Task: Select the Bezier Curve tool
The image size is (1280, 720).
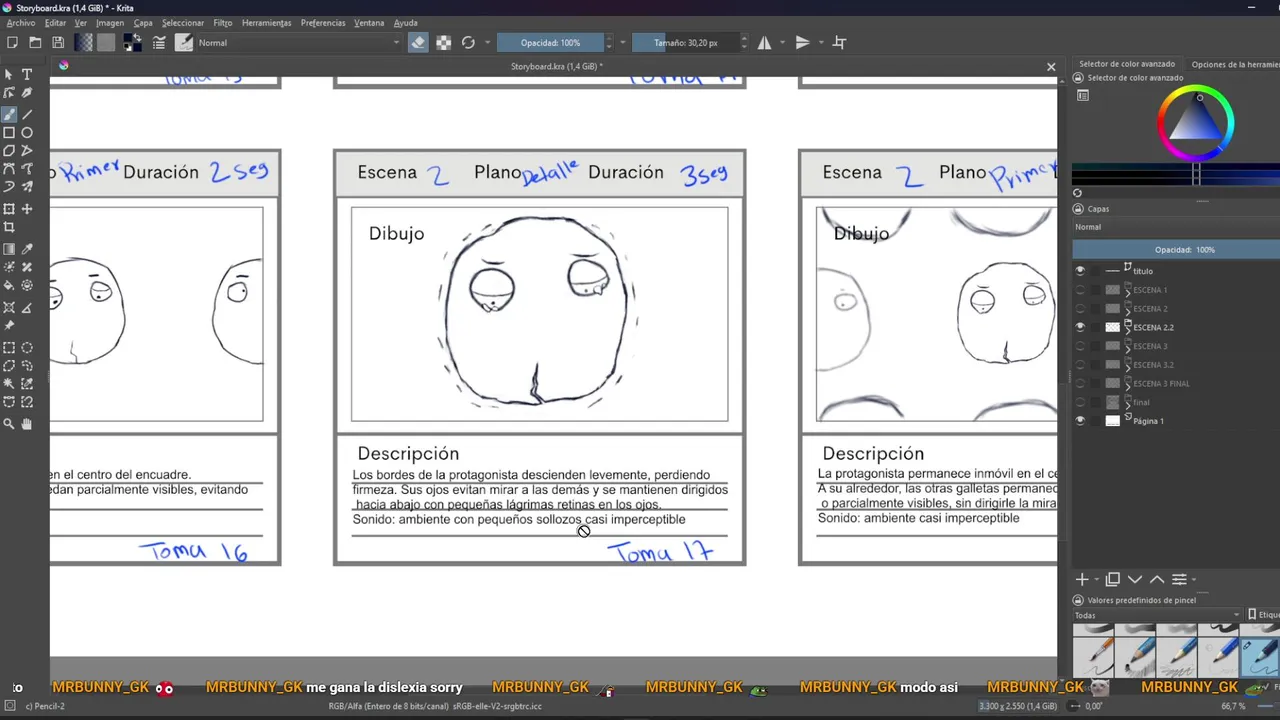Action: 9,169
